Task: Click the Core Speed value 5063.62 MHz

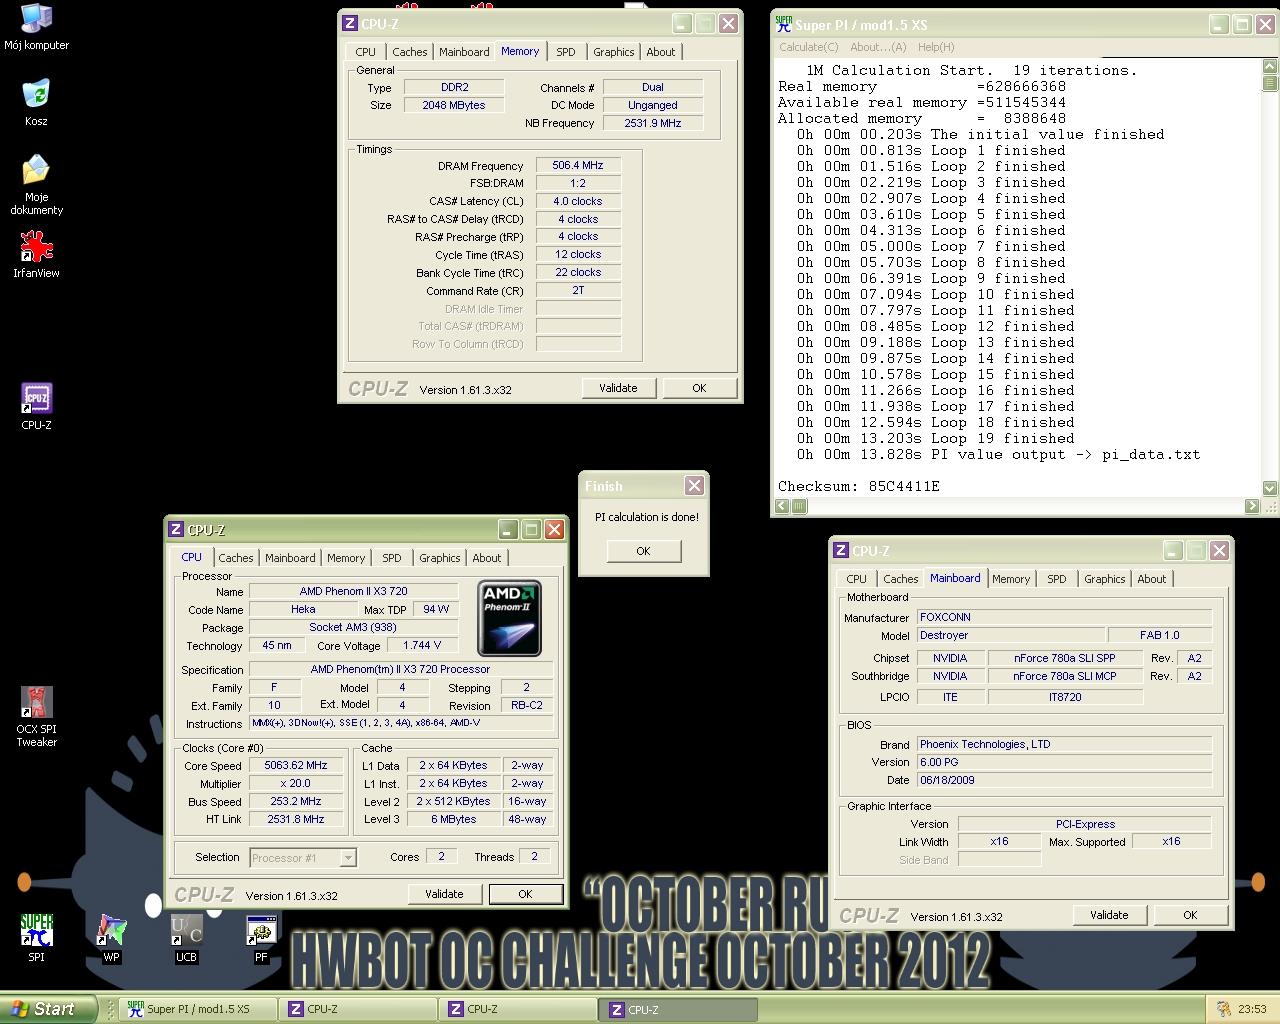Action: tap(296, 765)
